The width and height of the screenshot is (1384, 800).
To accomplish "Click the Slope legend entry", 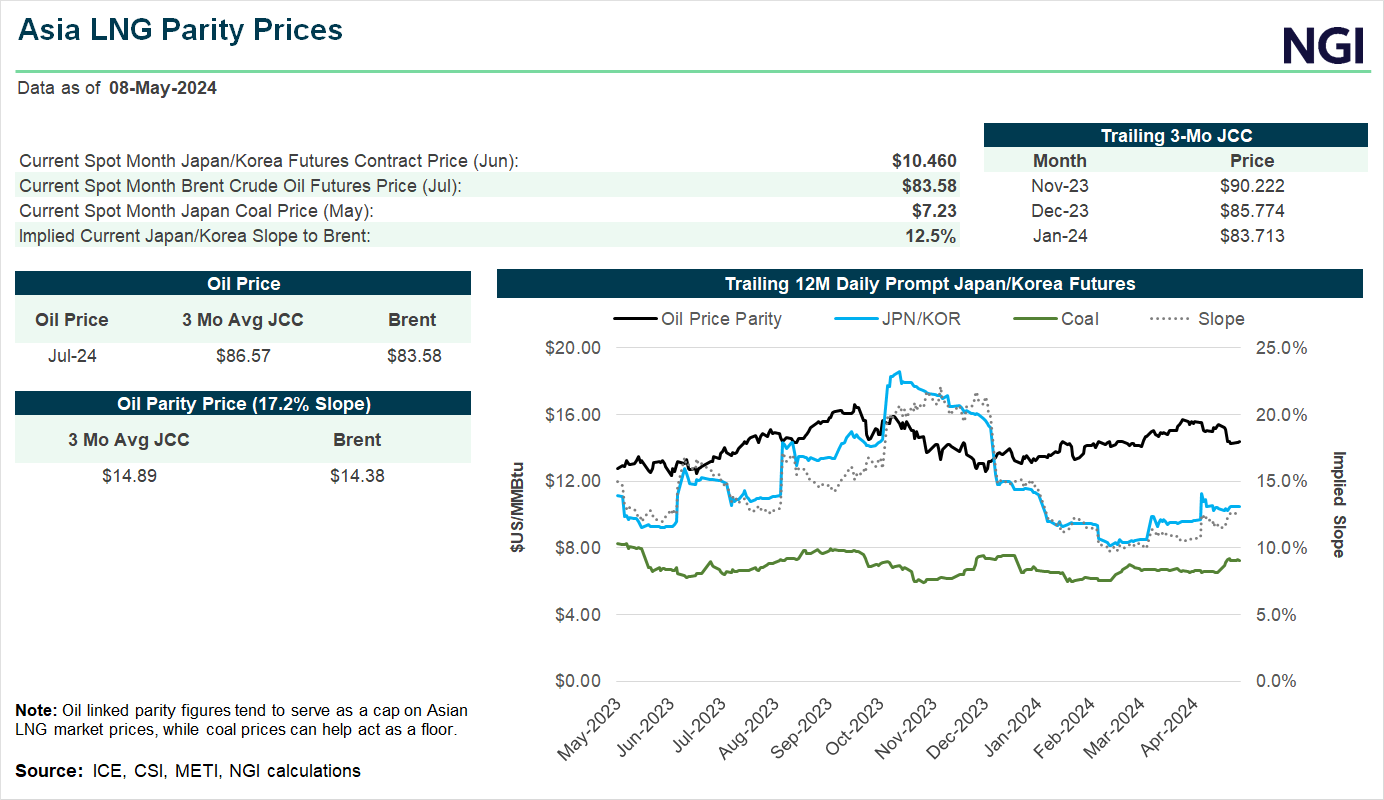I will [1197, 319].
